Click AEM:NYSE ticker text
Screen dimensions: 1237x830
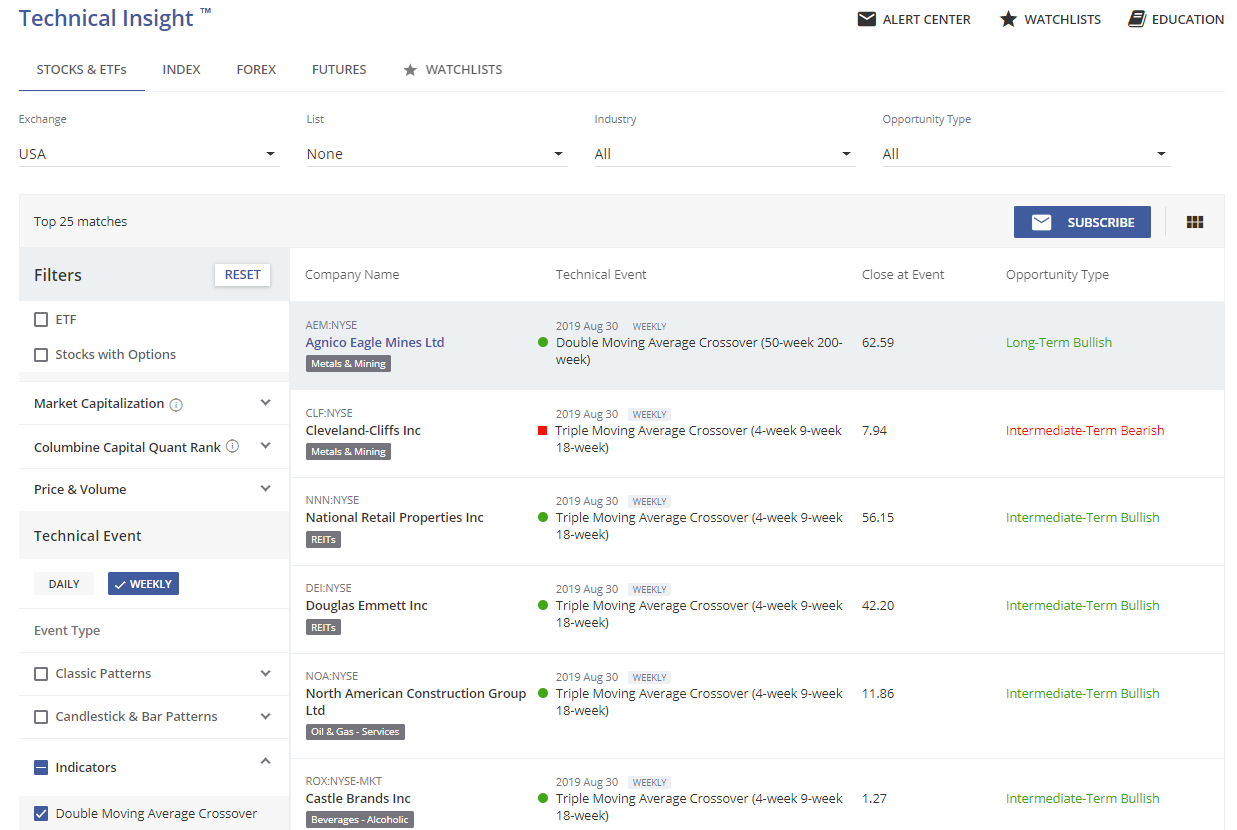point(331,325)
